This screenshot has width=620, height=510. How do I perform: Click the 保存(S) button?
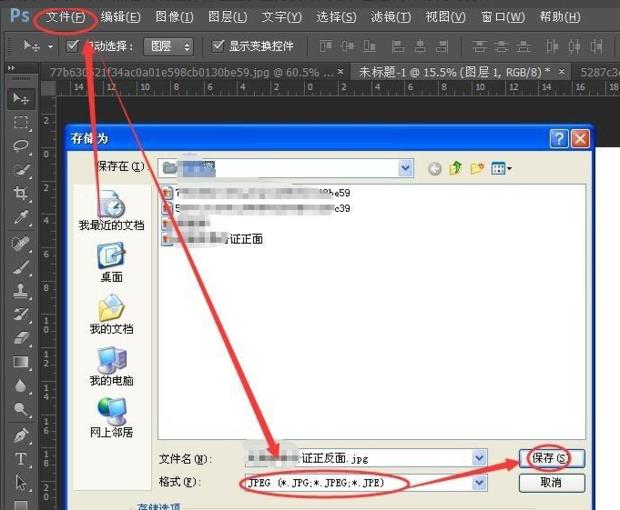coord(550,458)
